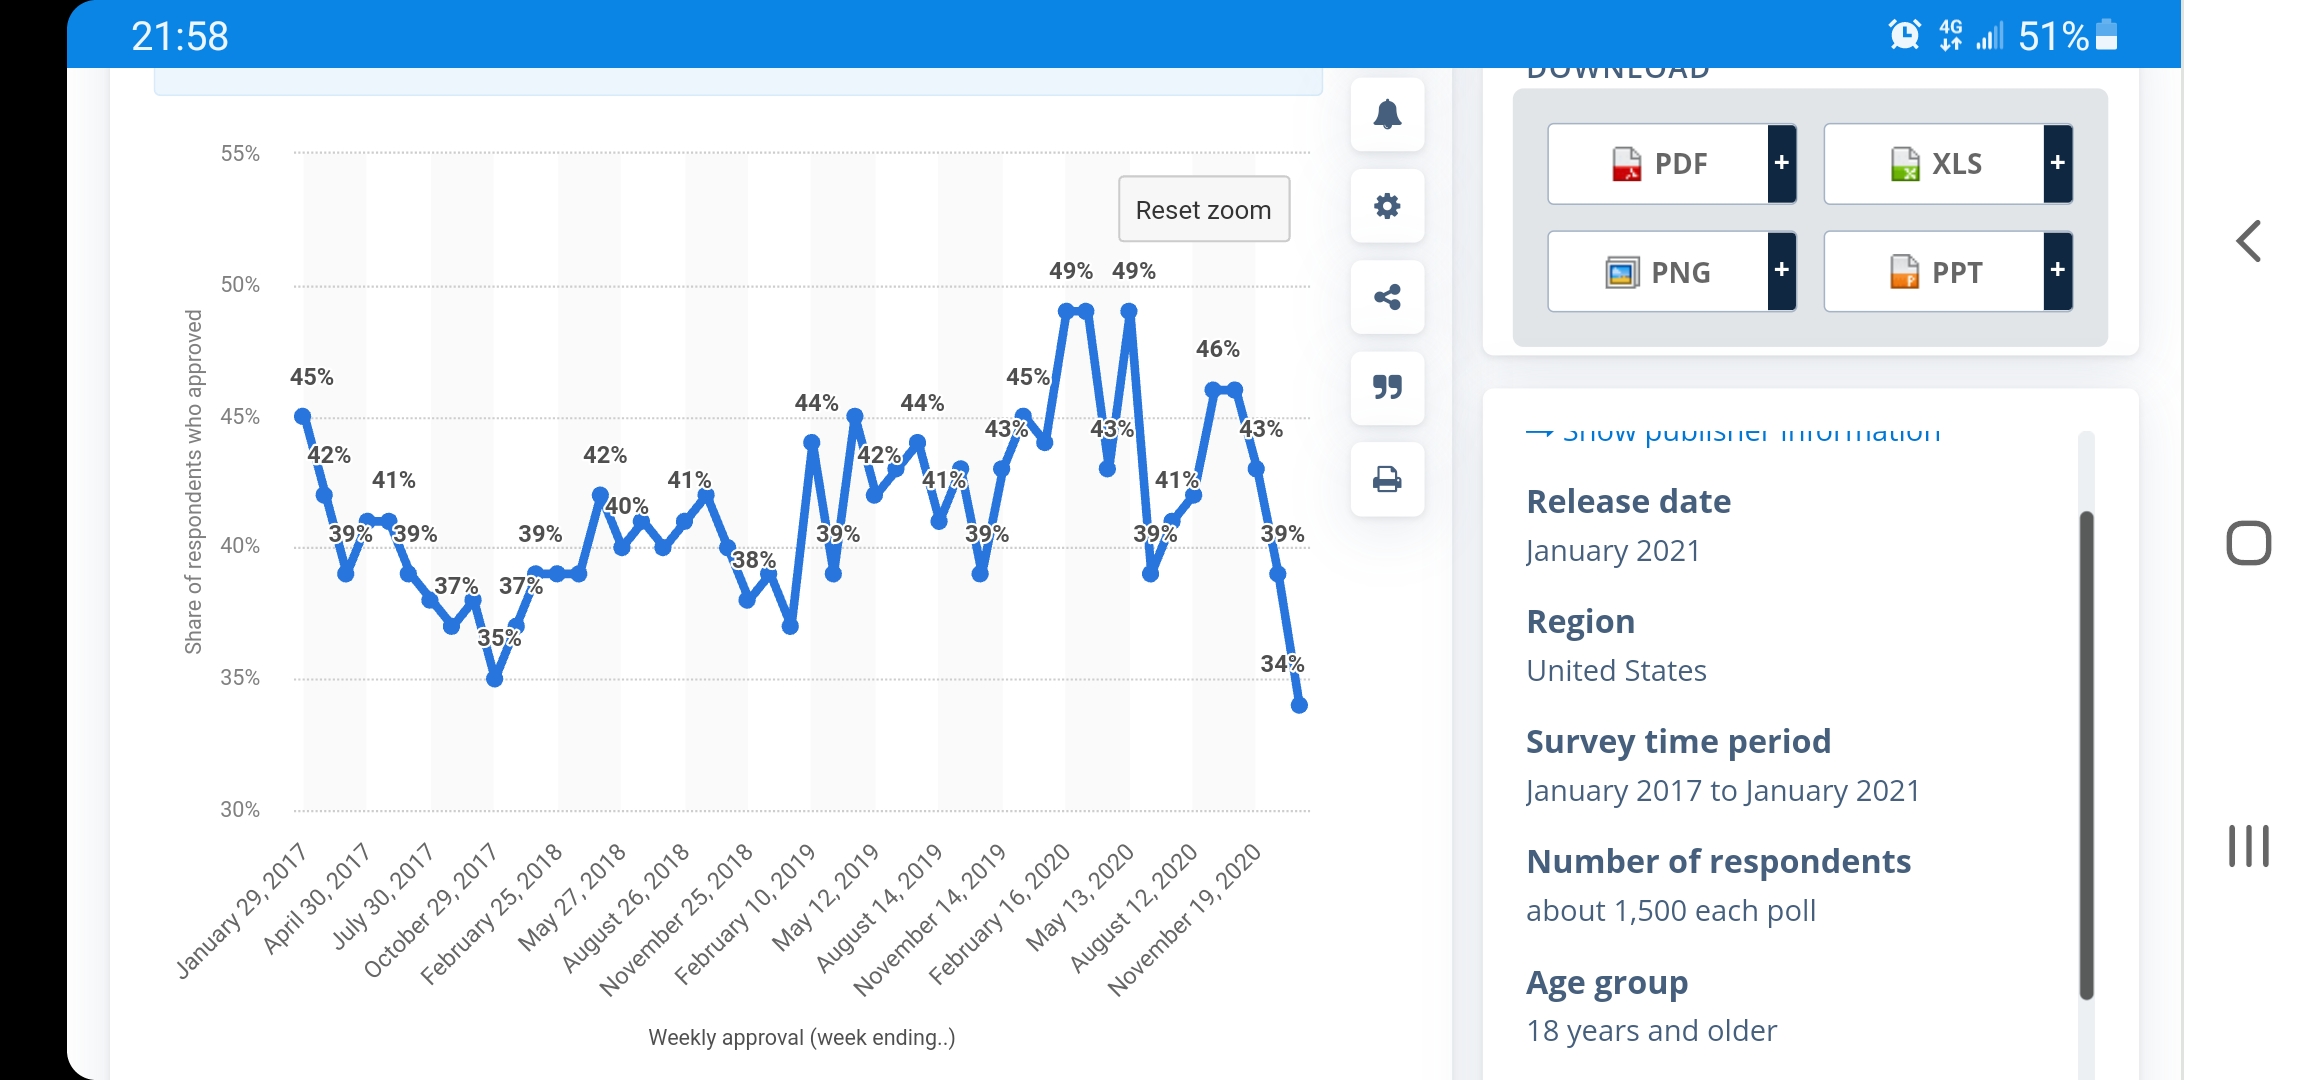The height and width of the screenshot is (1080, 2316).
Task: Click the notification bell icon
Action: click(1387, 115)
